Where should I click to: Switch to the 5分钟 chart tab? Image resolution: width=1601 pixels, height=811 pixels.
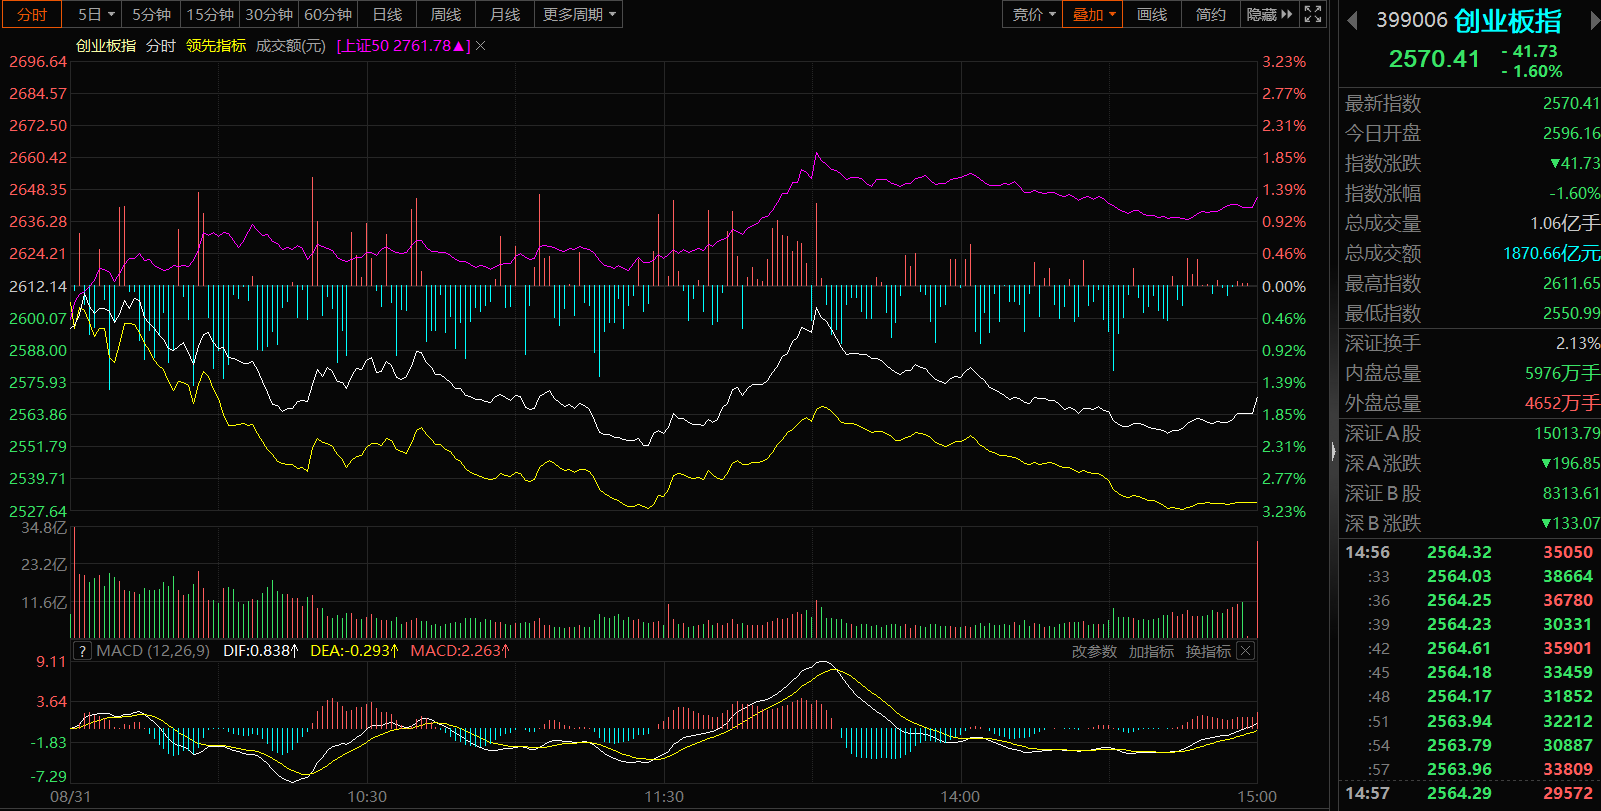point(152,14)
